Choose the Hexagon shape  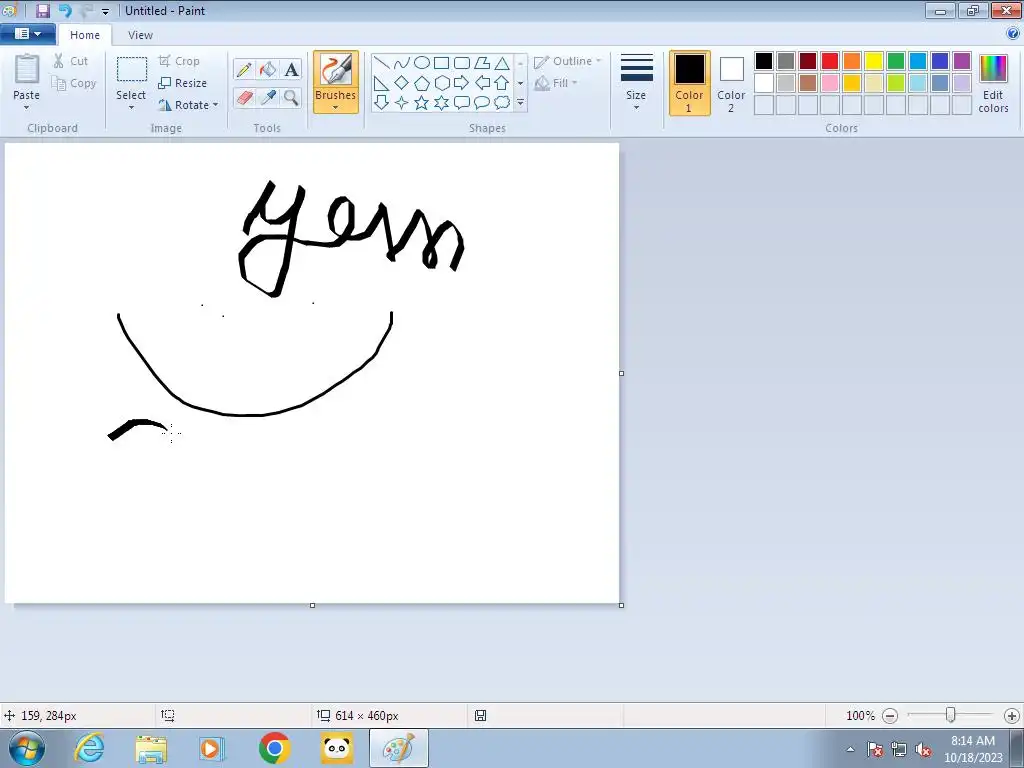(441, 83)
